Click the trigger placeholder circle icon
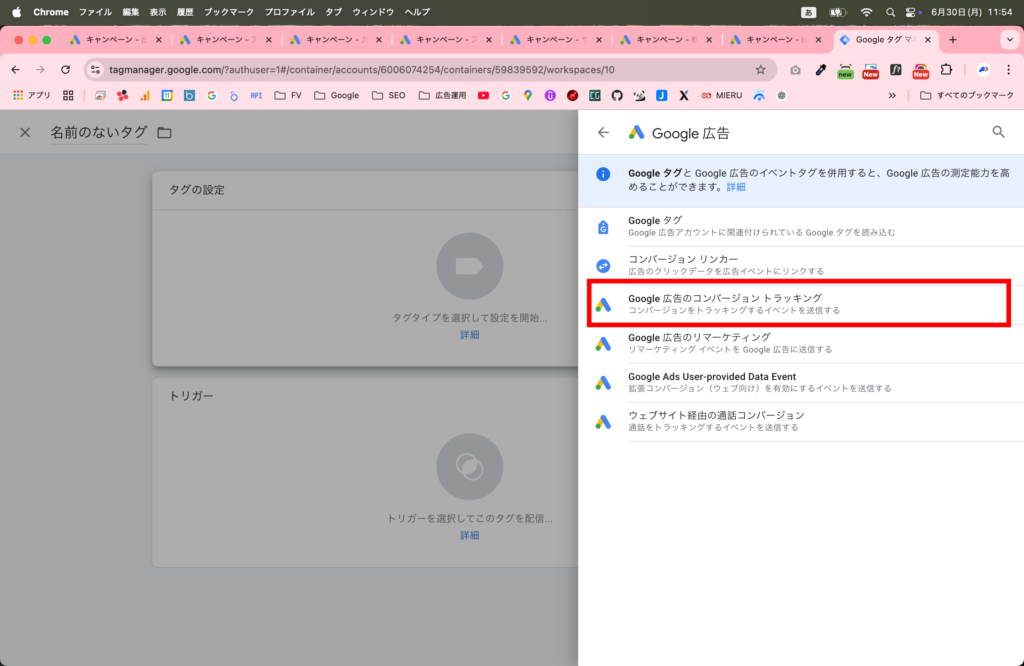The height and width of the screenshot is (666, 1024). point(470,466)
